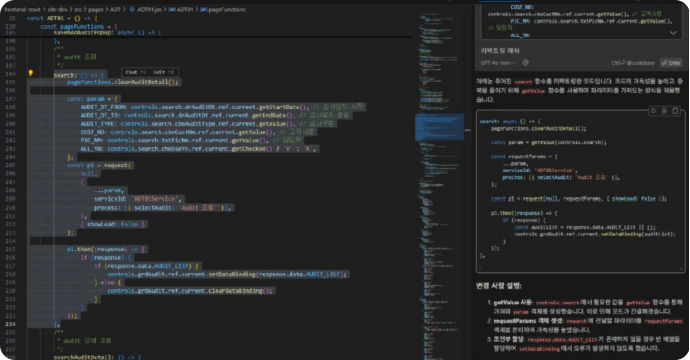
Task: Click the minimap highlighted viewport region
Action: [439, 127]
